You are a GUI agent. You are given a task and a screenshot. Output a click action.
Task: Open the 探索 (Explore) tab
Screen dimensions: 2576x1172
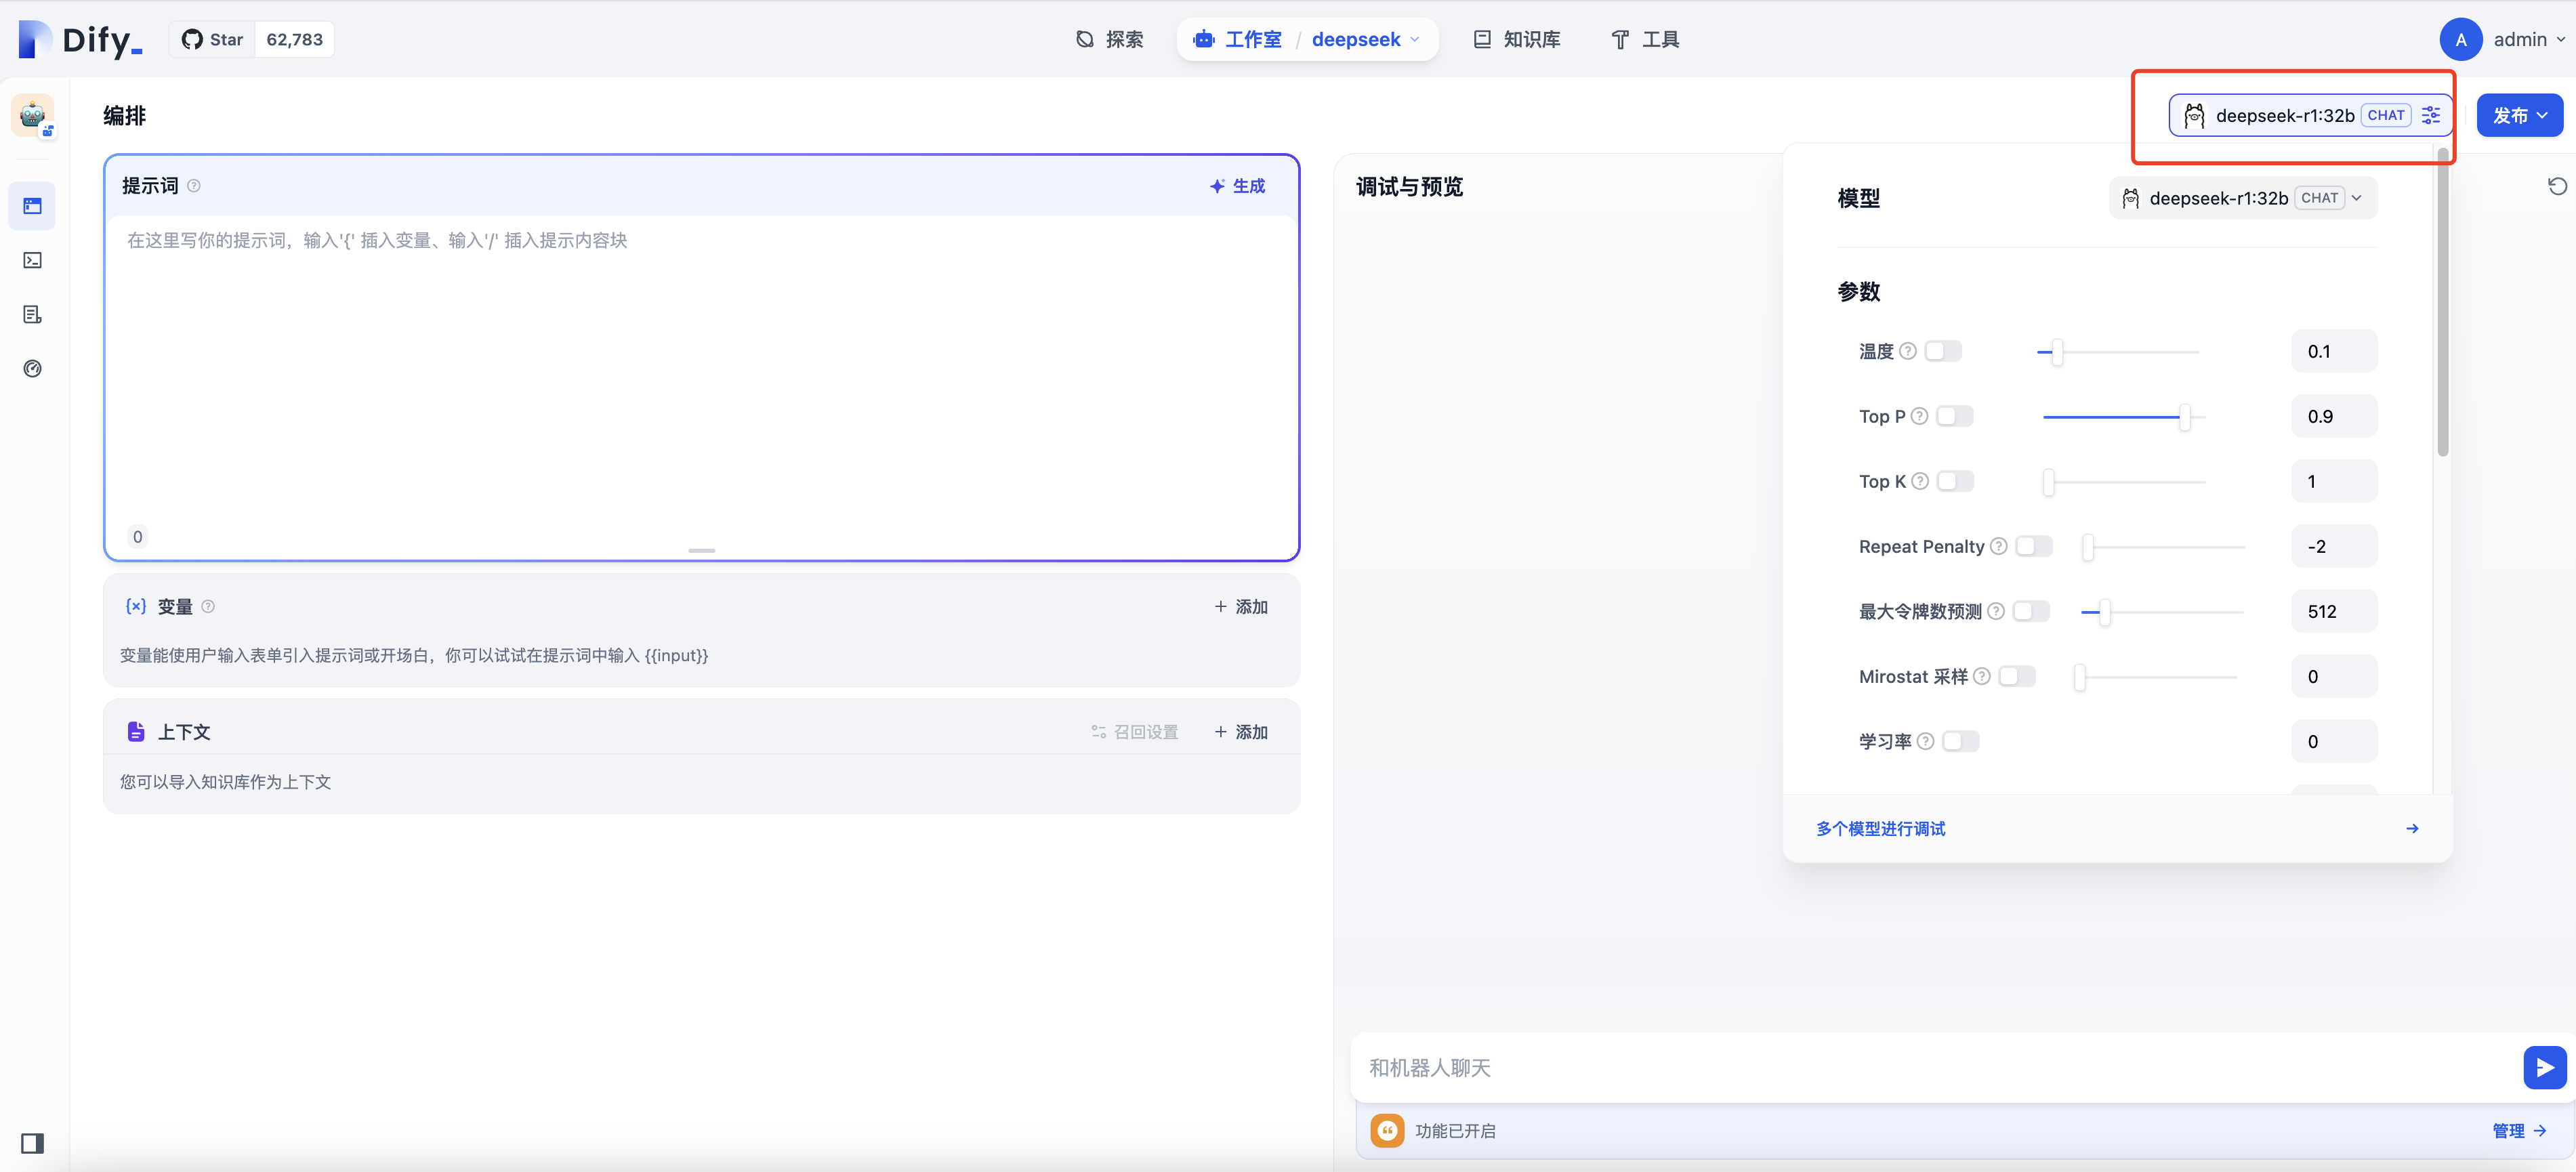coord(1109,40)
